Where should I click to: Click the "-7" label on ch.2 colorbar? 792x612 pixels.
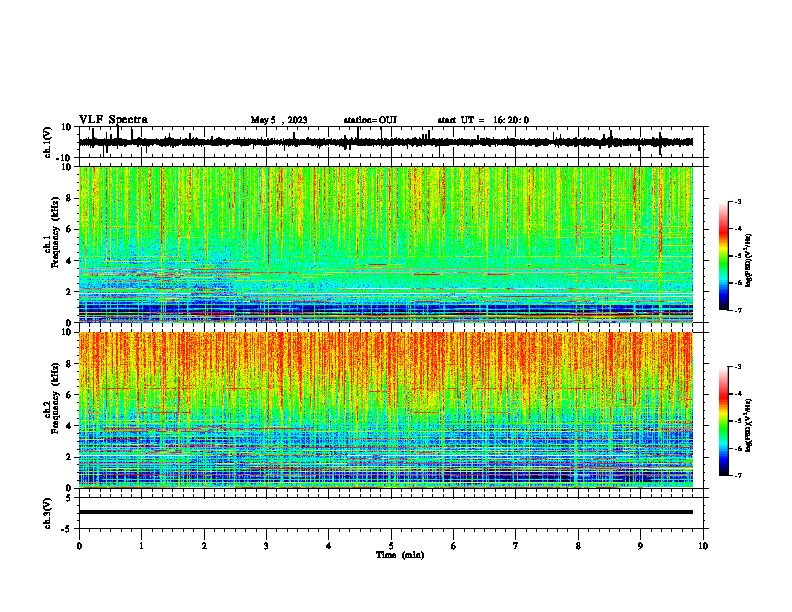click(737, 475)
